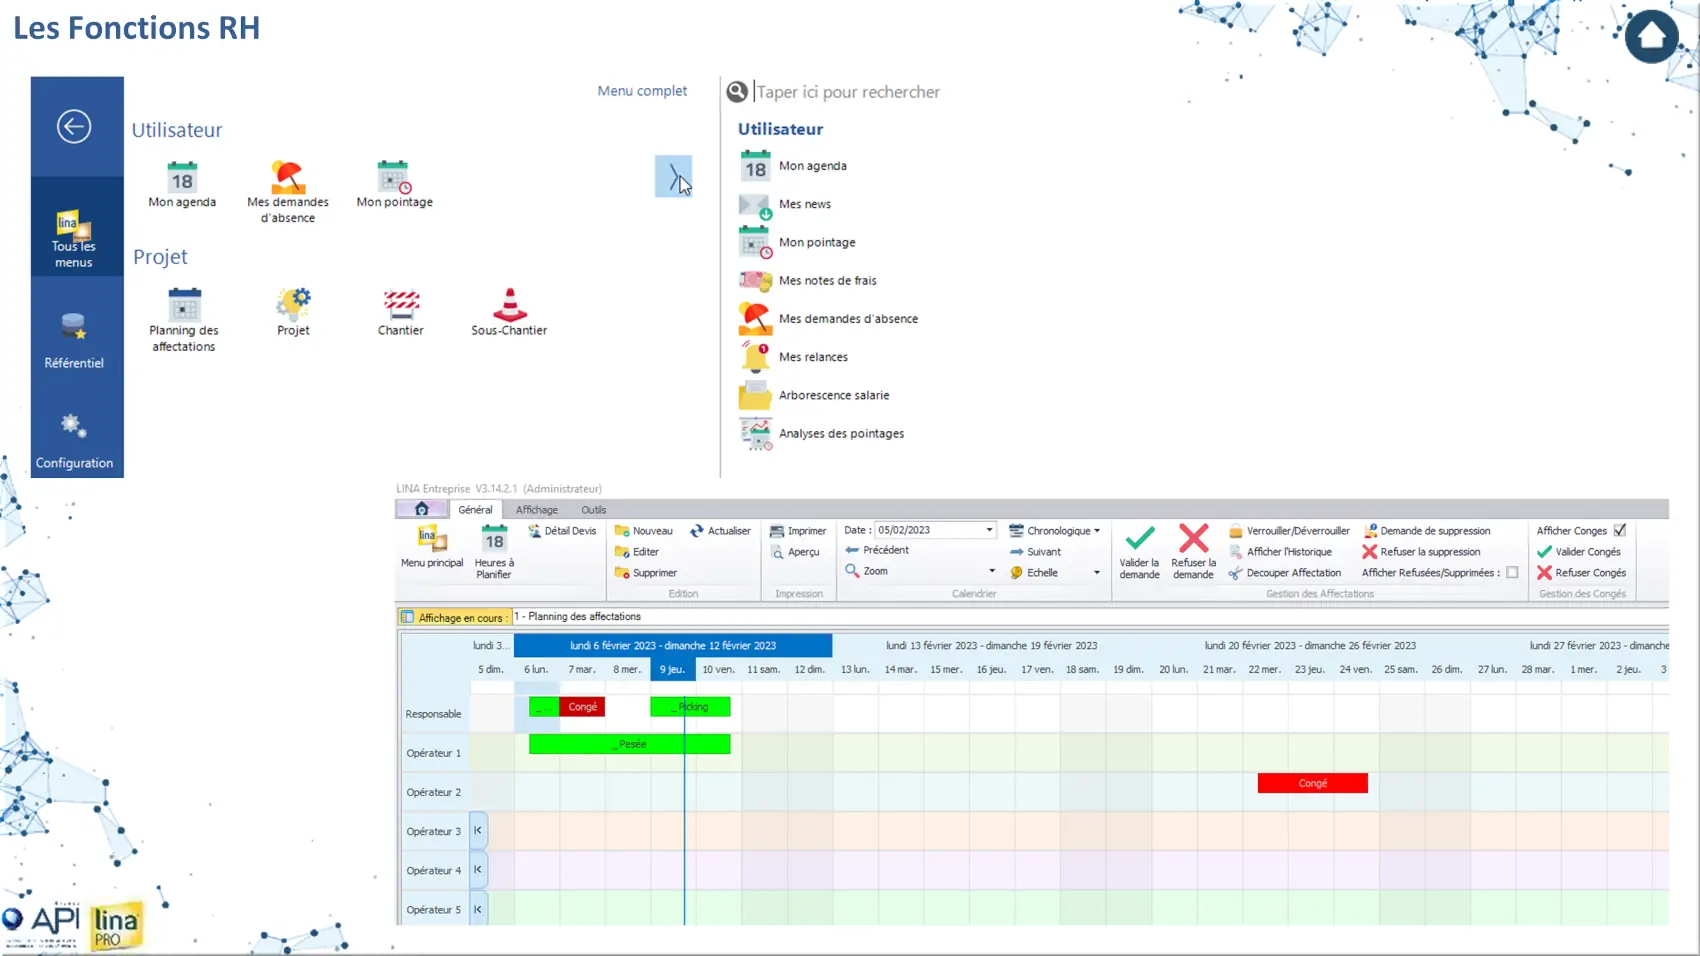Click the home icon top right
Screen dimensions: 1700x956
coord(1651,37)
